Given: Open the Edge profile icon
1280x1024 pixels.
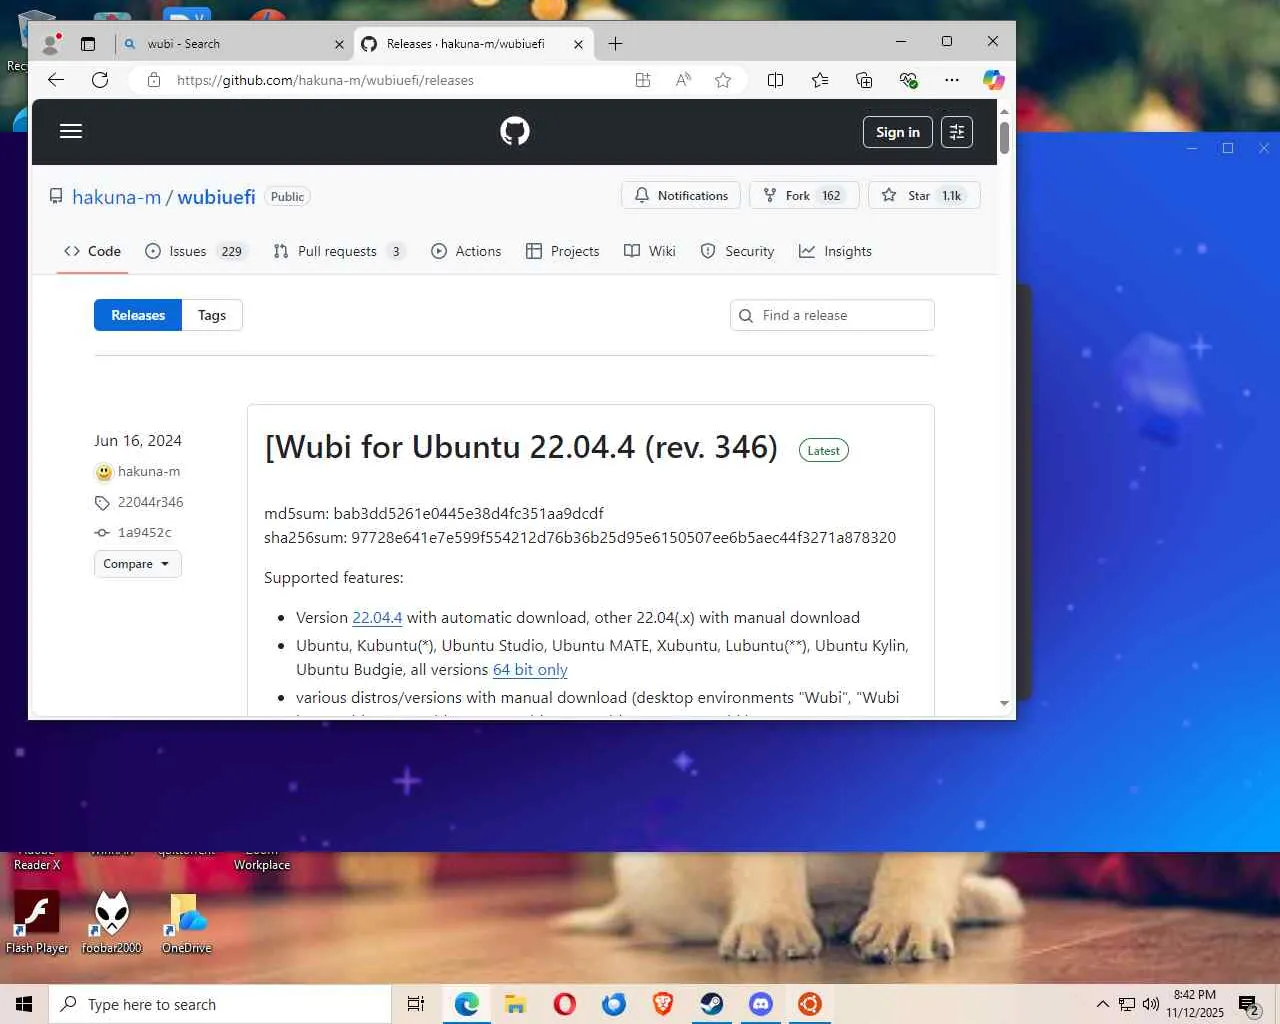Looking at the screenshot, I should coord(50,44).
